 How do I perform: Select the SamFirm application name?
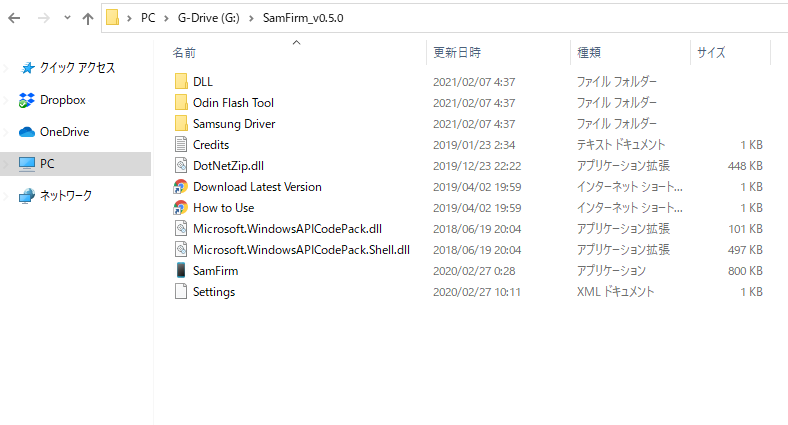pos(215,271)
